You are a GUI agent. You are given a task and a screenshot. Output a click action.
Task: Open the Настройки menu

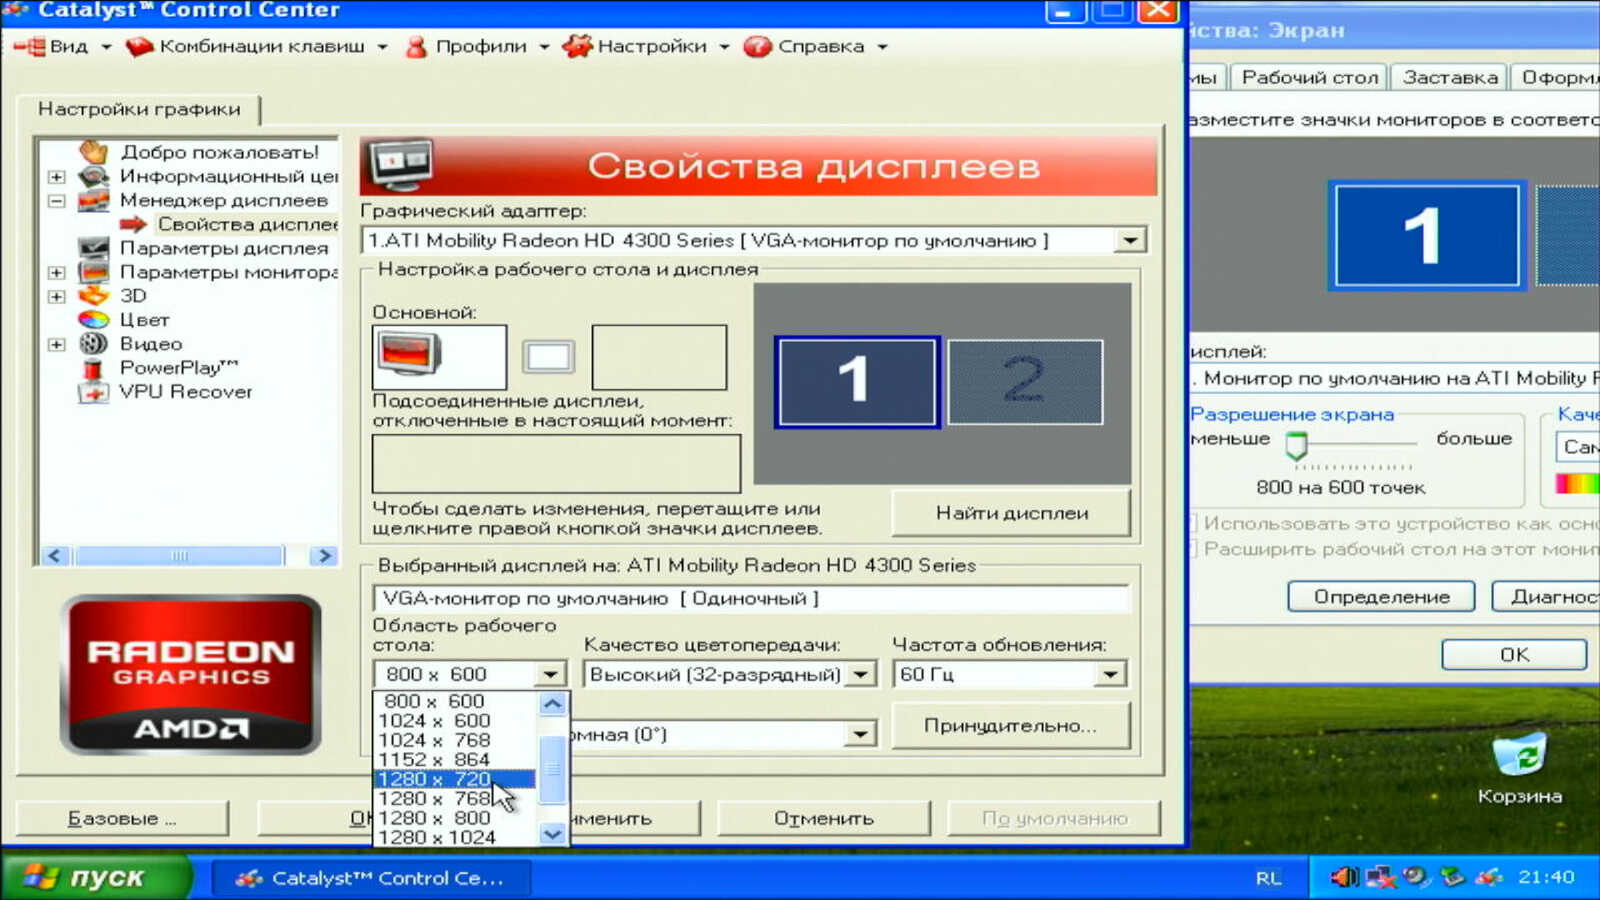pos(646,46)
